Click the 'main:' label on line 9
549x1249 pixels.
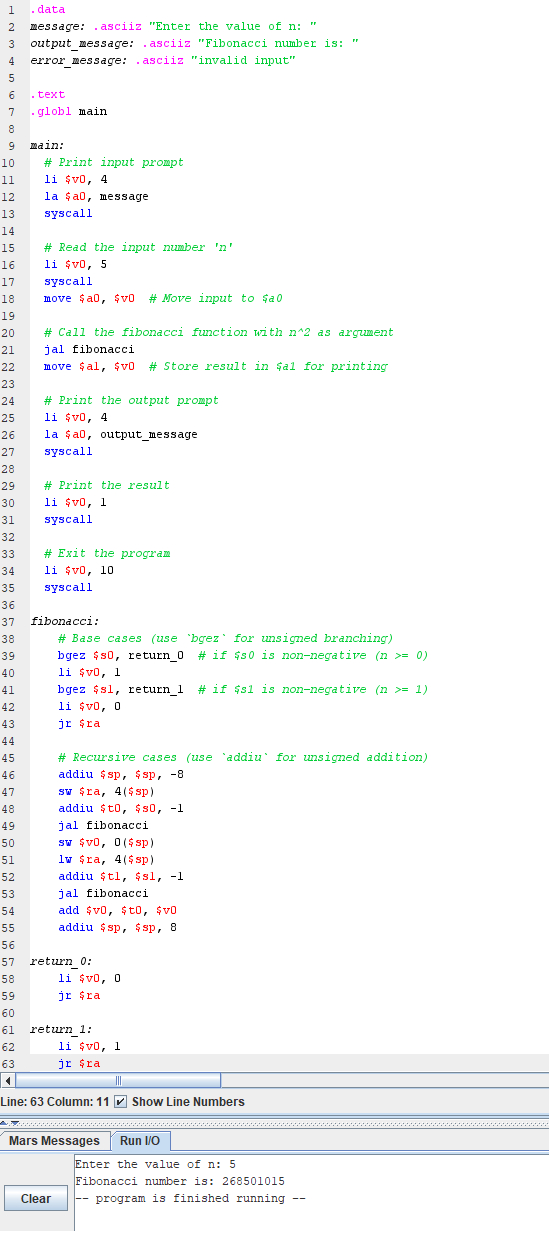(47, 145)
